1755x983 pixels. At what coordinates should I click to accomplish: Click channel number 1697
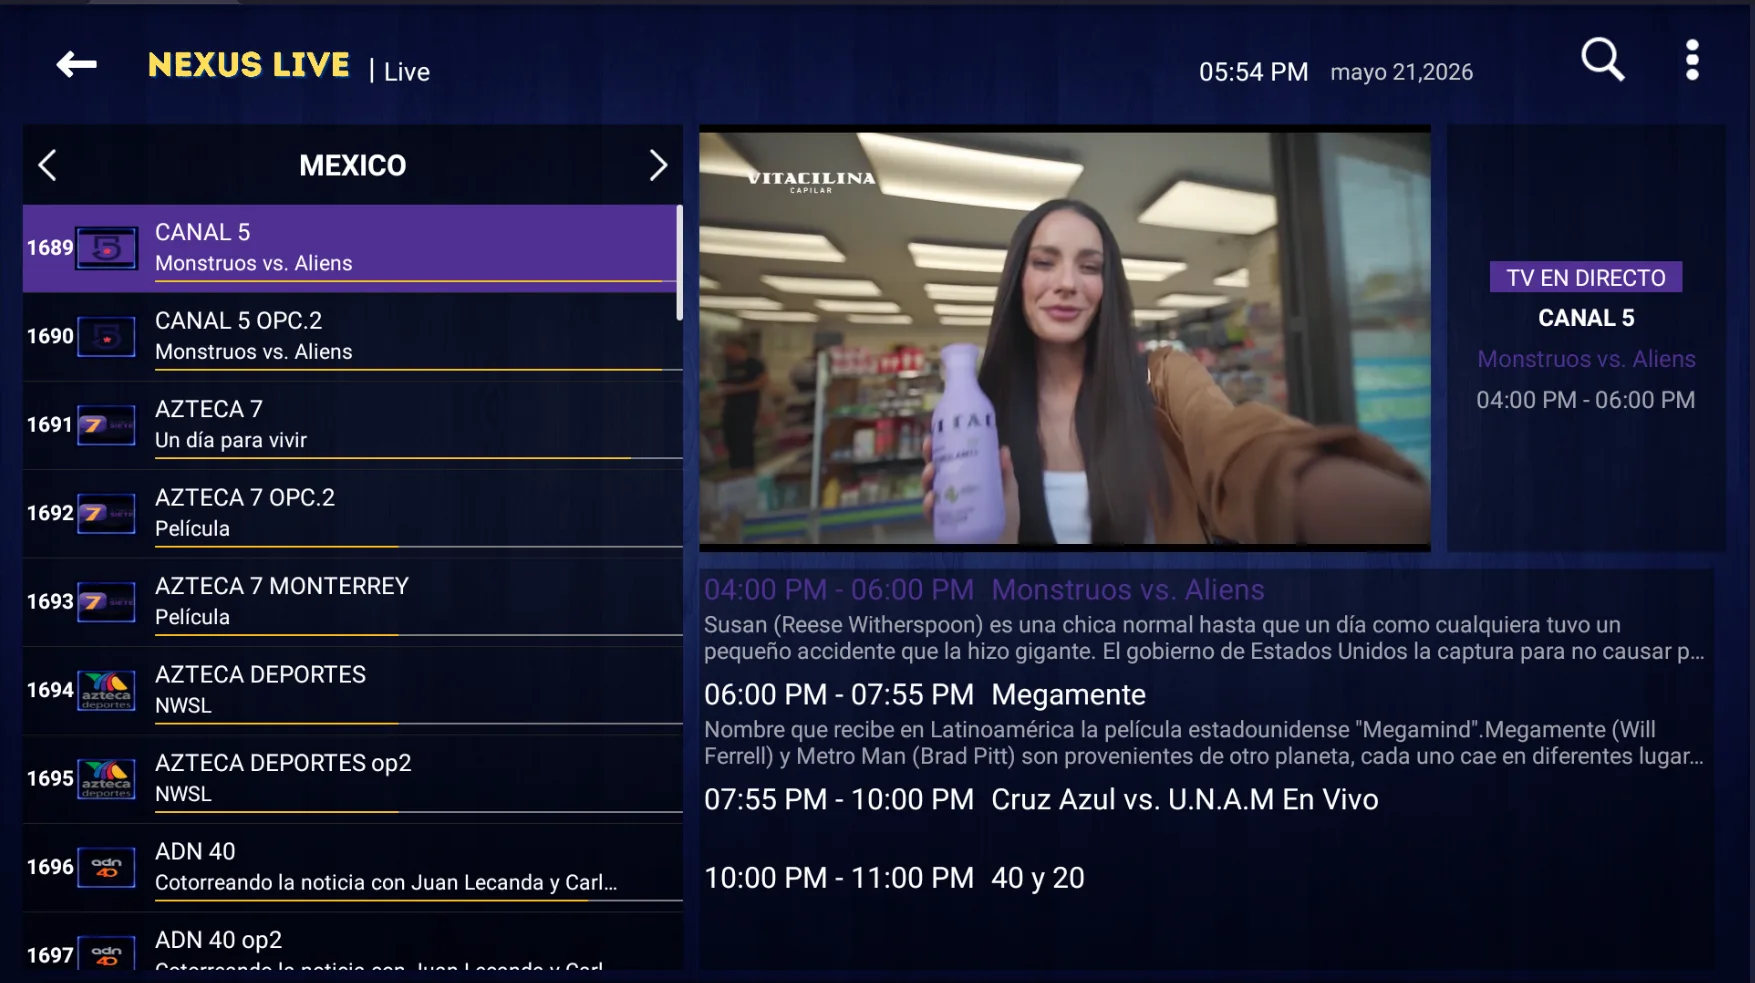[x=50, y=956]
